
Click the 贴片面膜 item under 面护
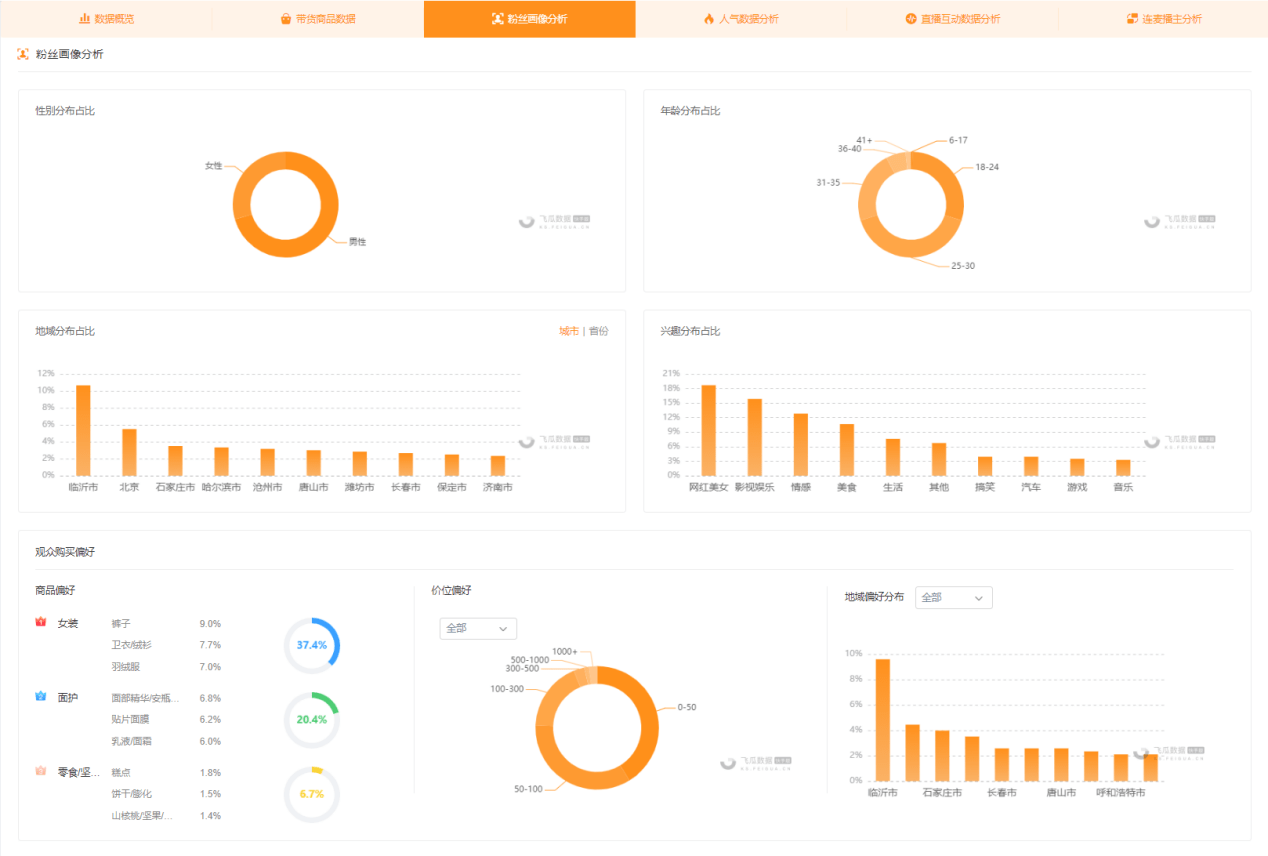coord(131,719)
